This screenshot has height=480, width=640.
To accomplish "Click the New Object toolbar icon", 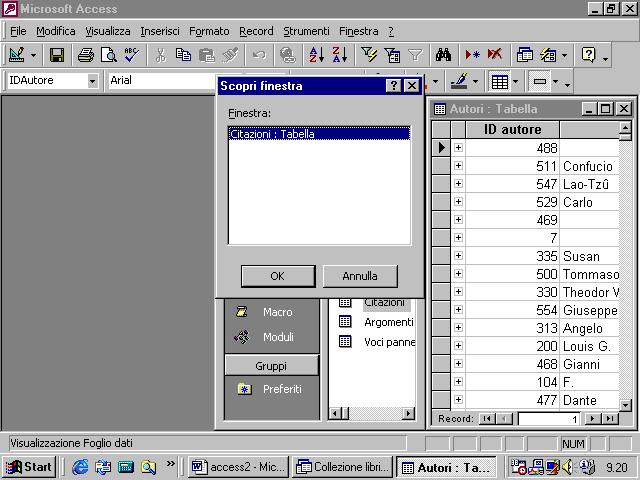I will pos(548,55).
